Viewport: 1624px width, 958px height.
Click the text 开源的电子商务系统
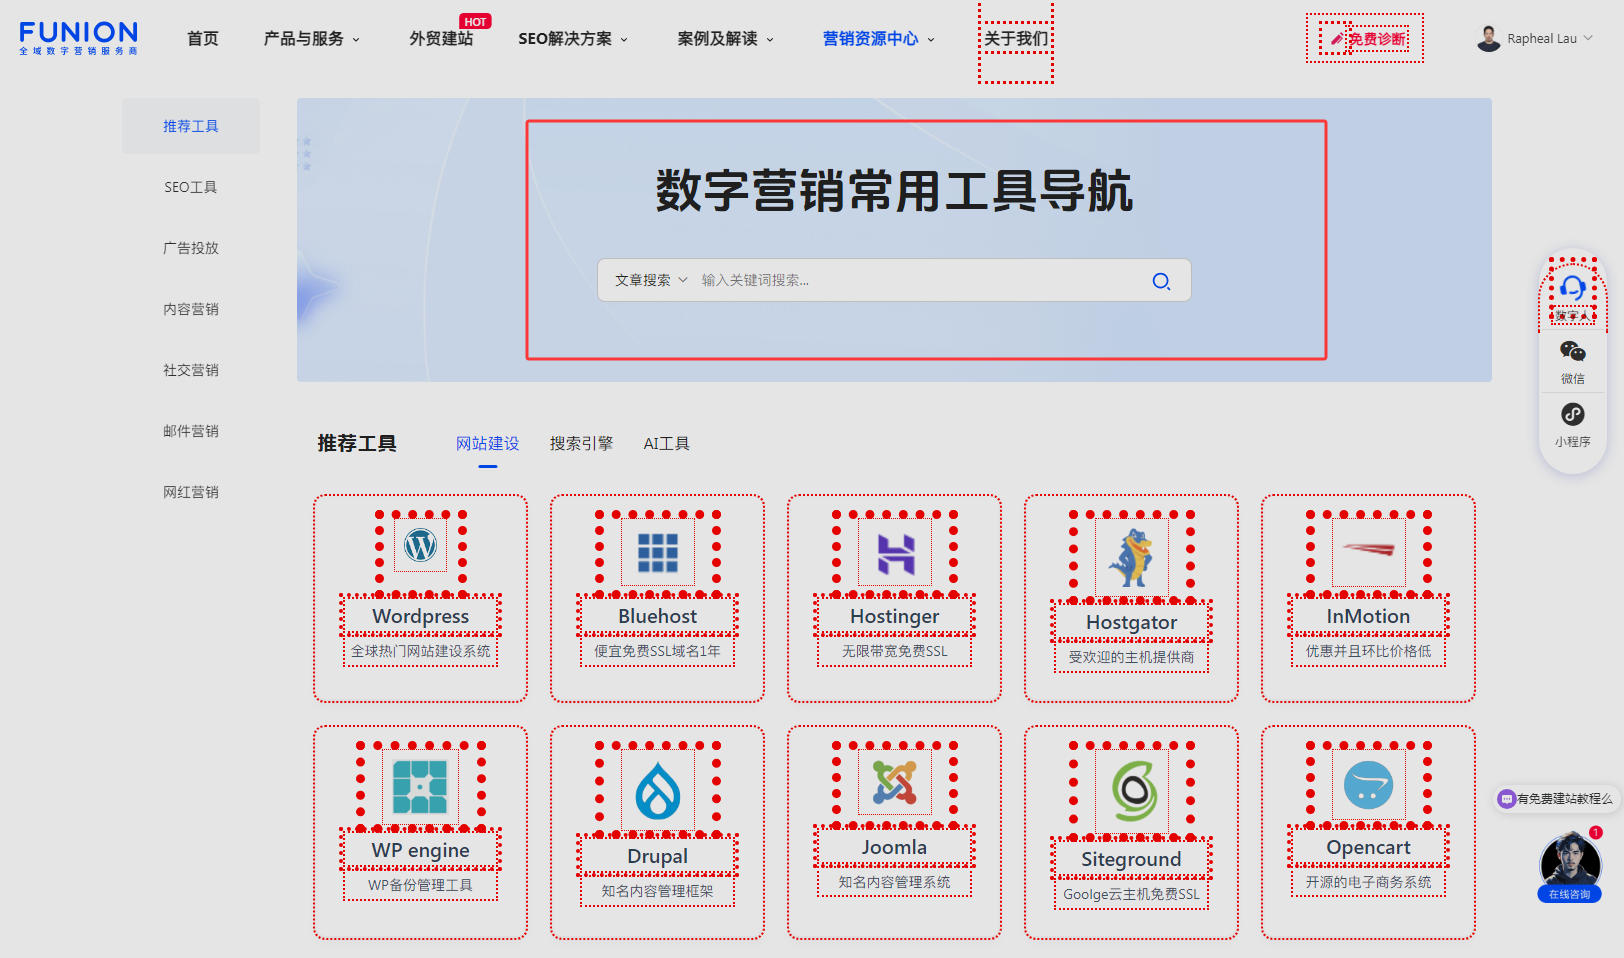tap(1369, 882)
